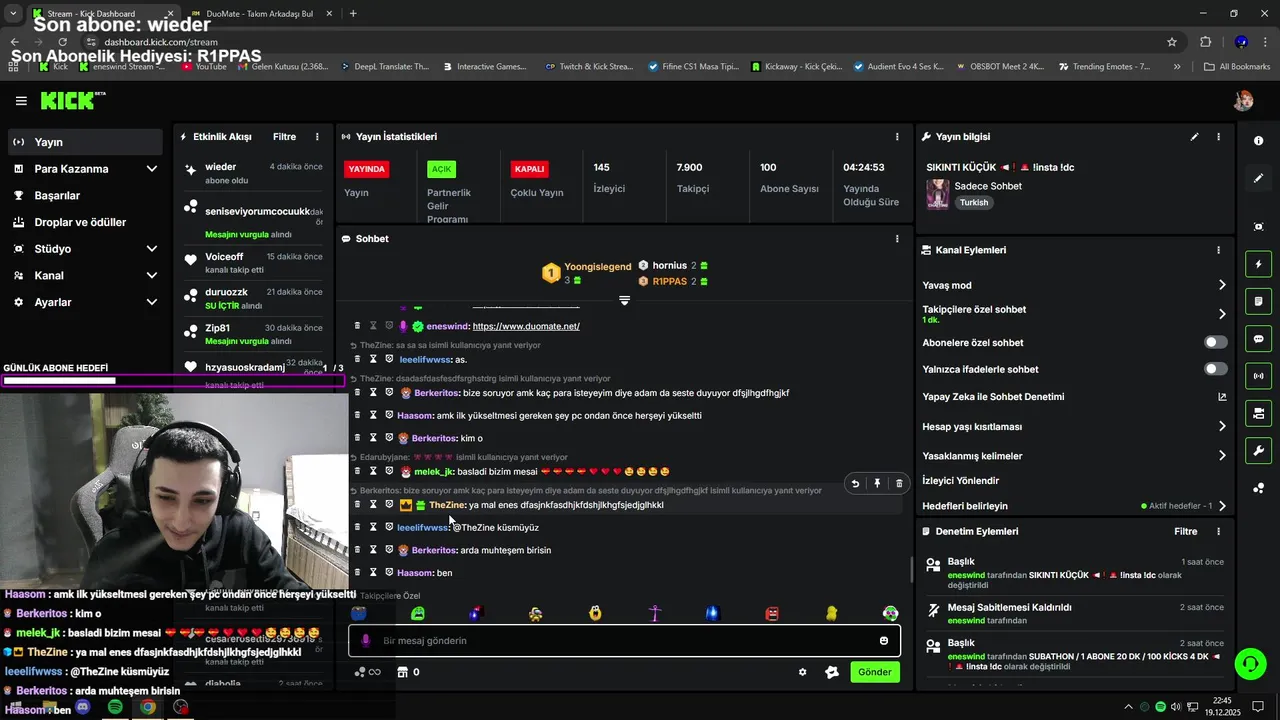Open the profile avatar menu
The image size is (1280, 720).
(1244, 101)
